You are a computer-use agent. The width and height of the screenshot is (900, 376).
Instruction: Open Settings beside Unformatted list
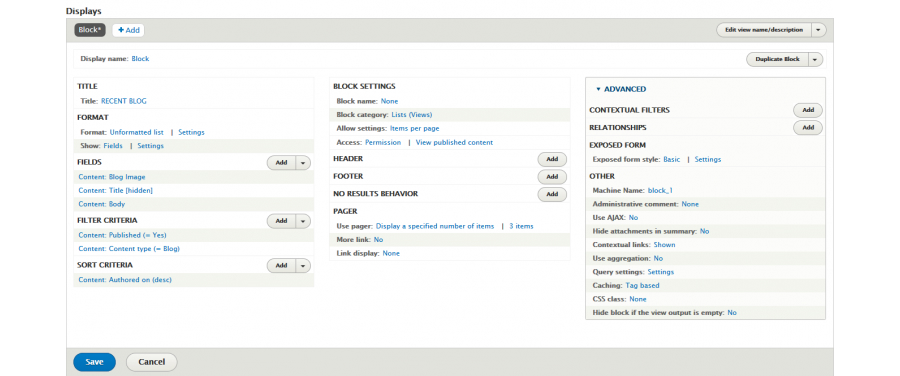(191, 132)
